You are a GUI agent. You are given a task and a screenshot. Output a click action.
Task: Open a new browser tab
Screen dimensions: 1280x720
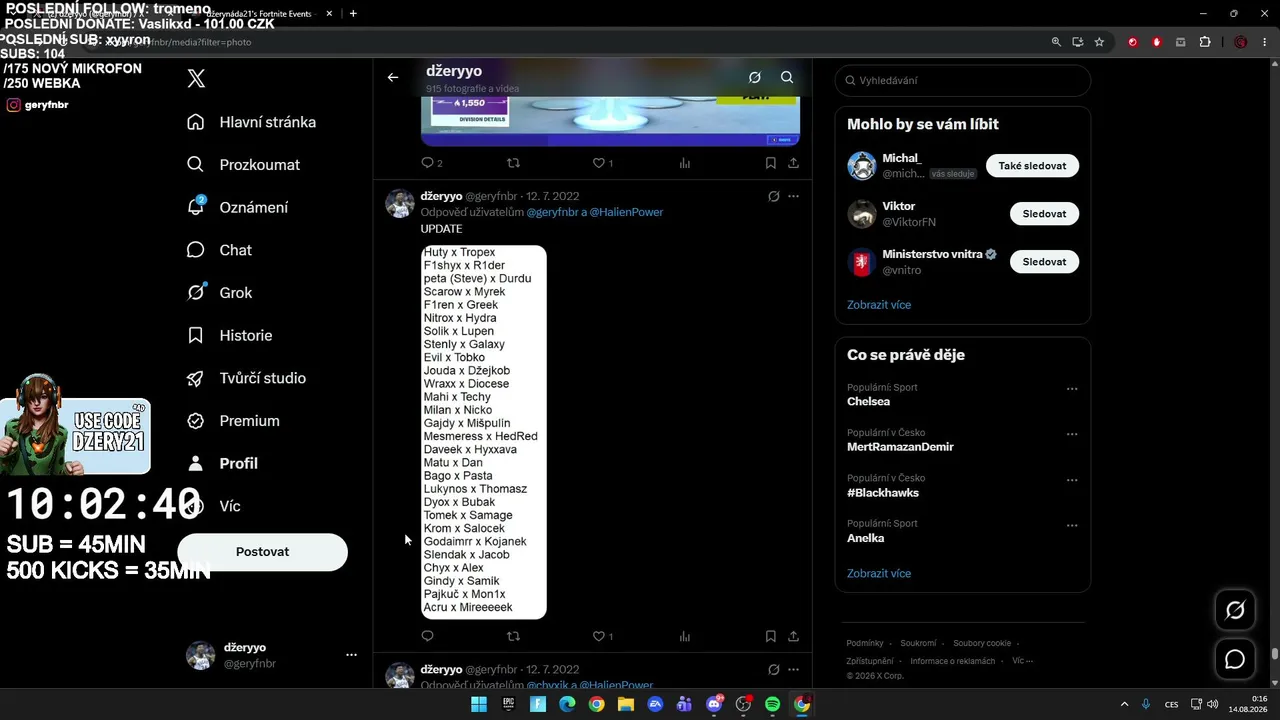point(353,14)
